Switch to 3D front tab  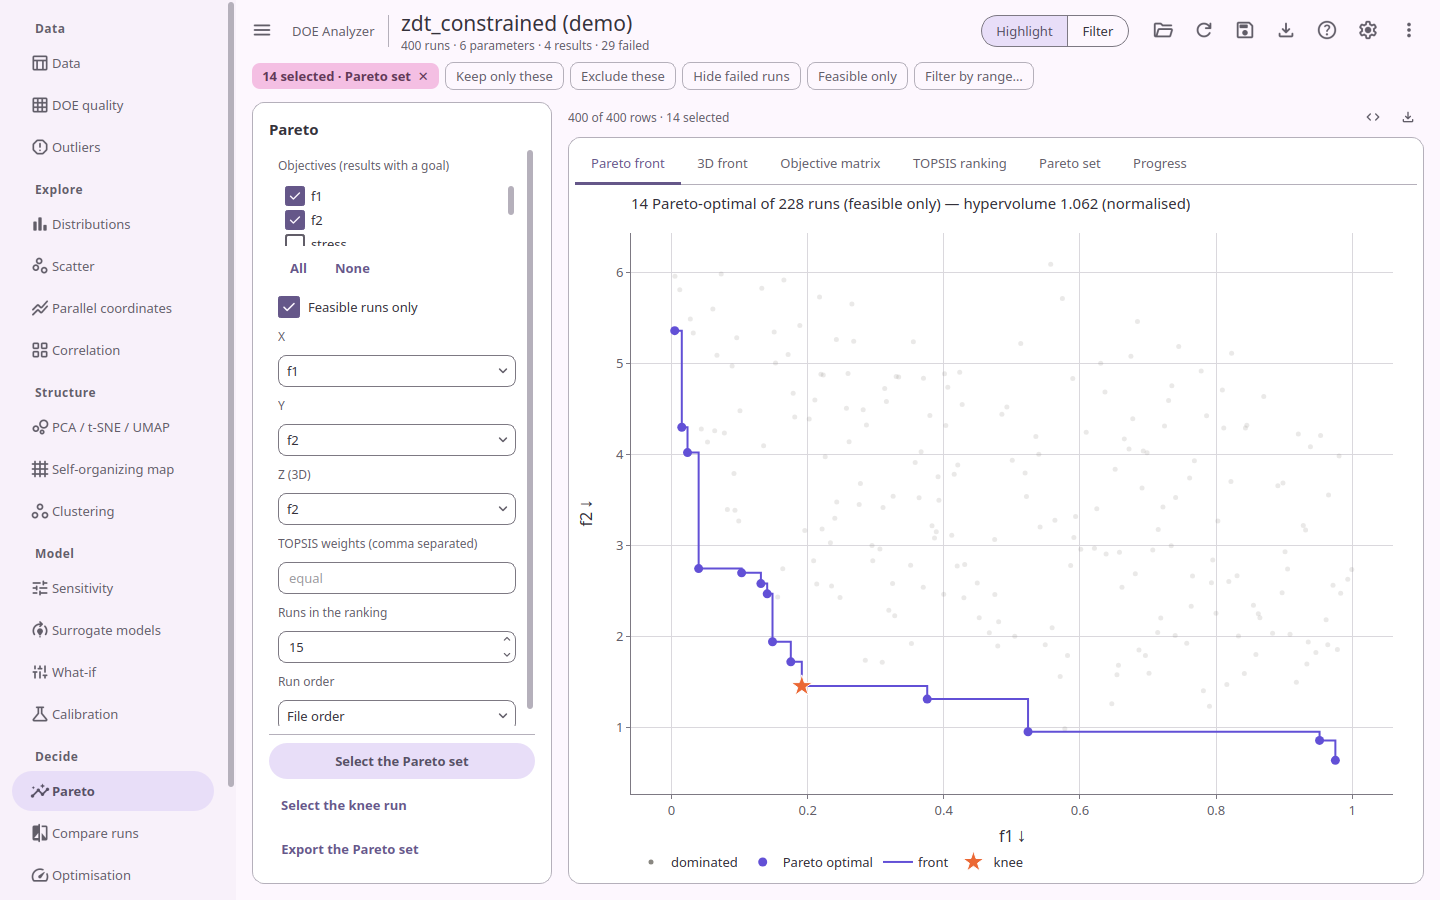click(722, 163)
